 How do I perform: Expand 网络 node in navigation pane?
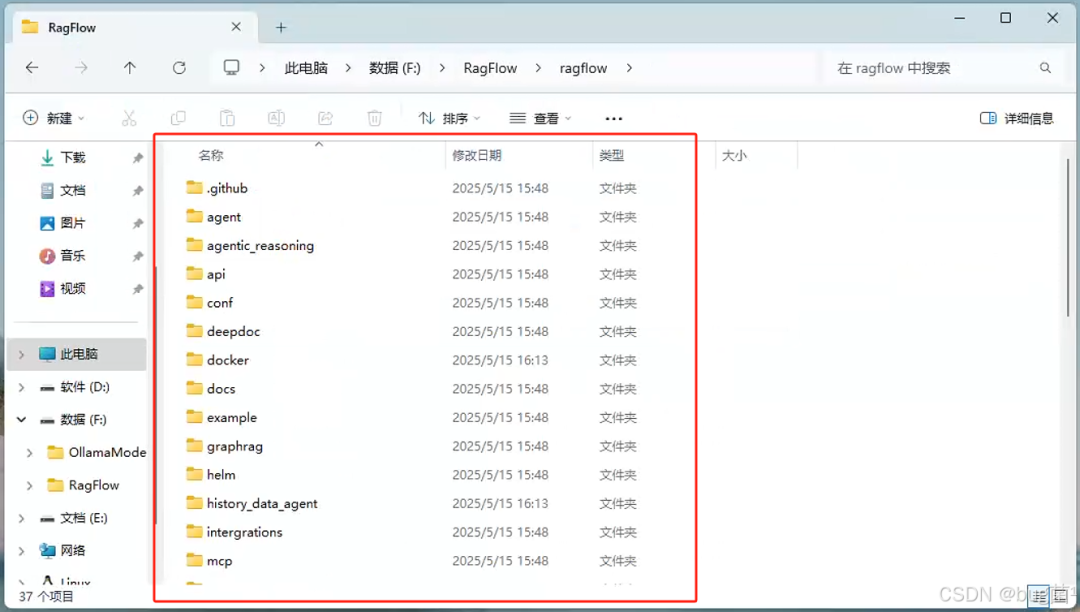click(21, 551)
